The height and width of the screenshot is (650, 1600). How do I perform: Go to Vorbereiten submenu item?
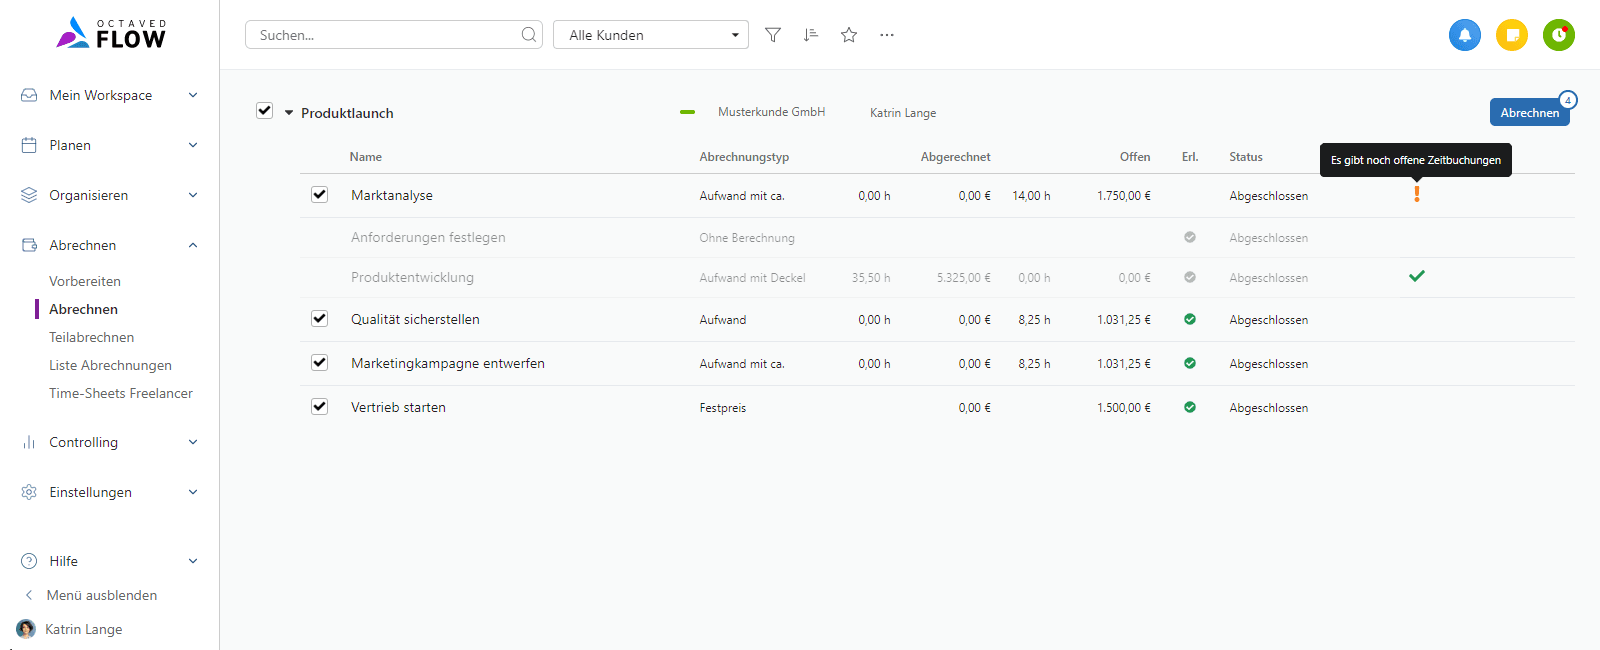coord(85,281)
